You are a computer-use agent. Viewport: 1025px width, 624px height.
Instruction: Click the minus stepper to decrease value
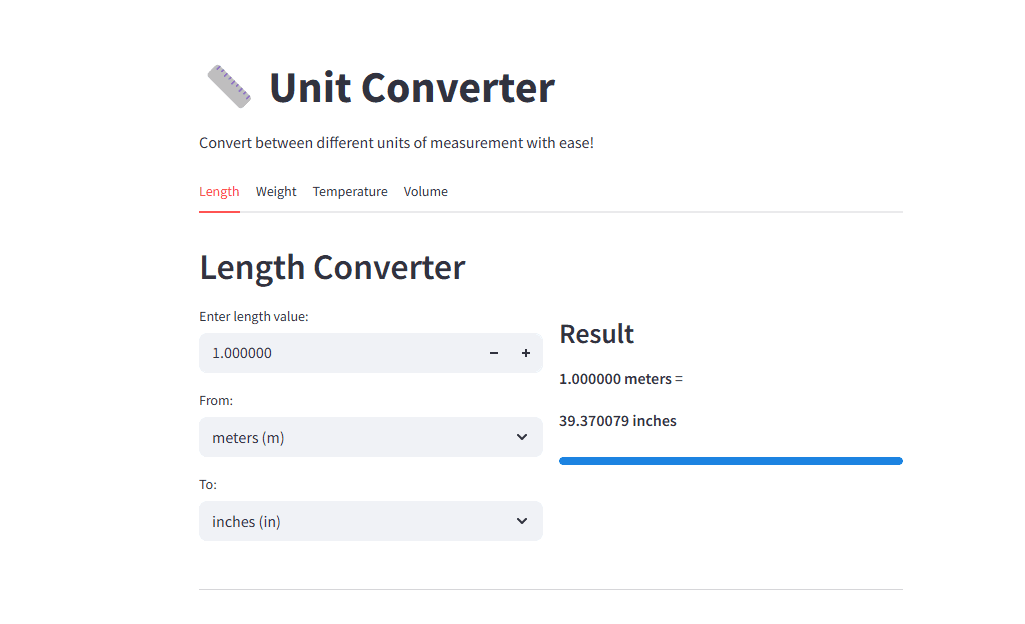pos(493,352)
